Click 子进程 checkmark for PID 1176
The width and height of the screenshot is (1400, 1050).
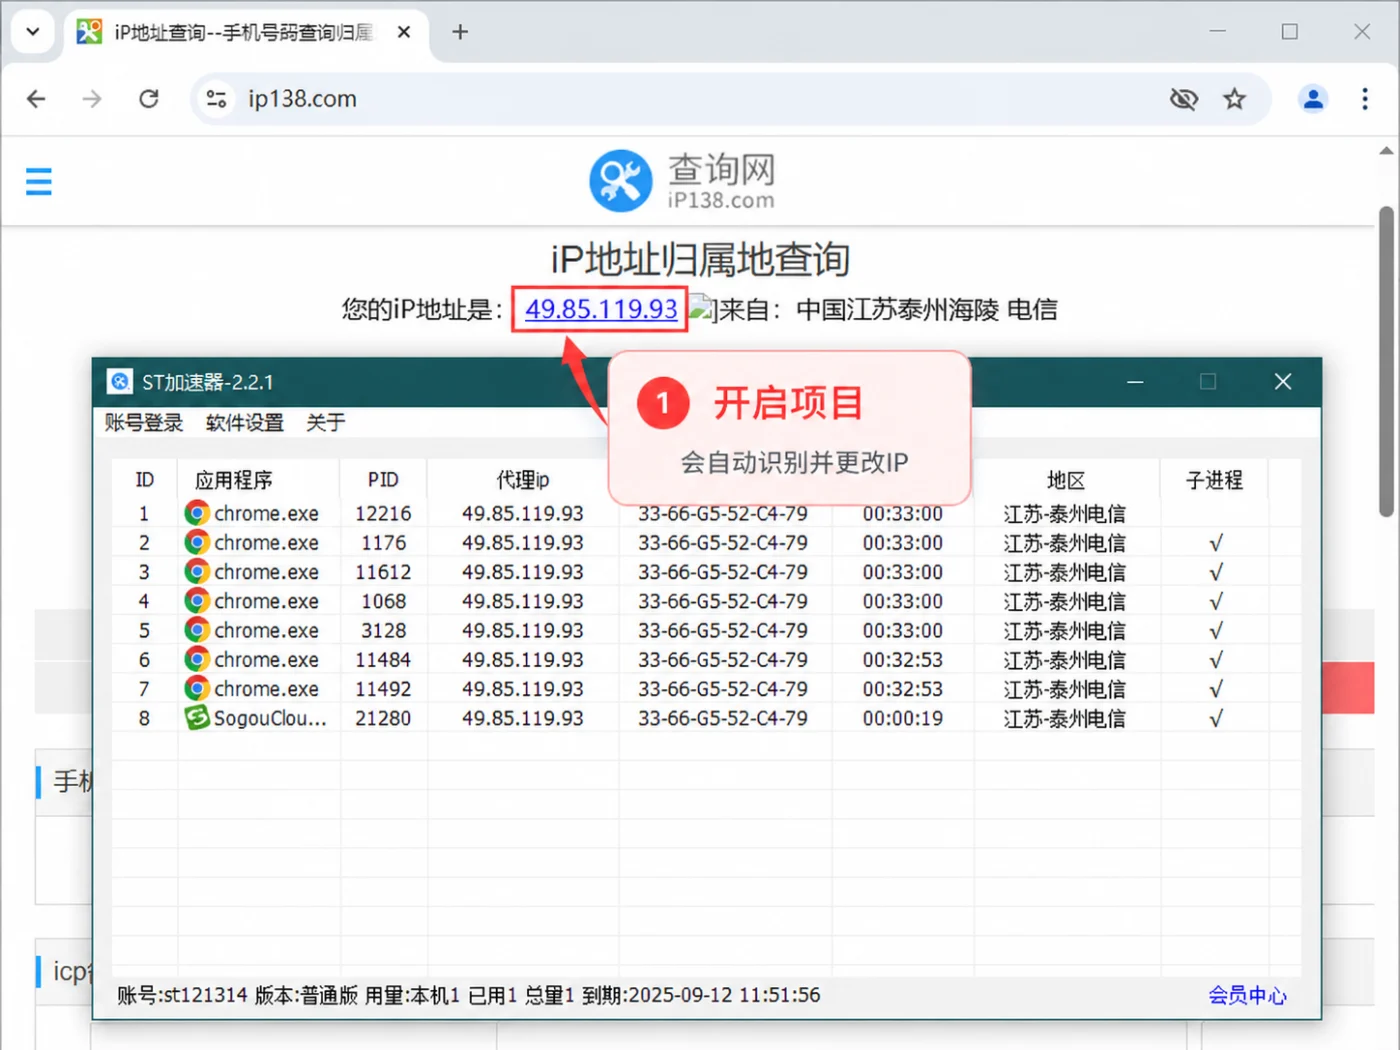[1216, 543]
